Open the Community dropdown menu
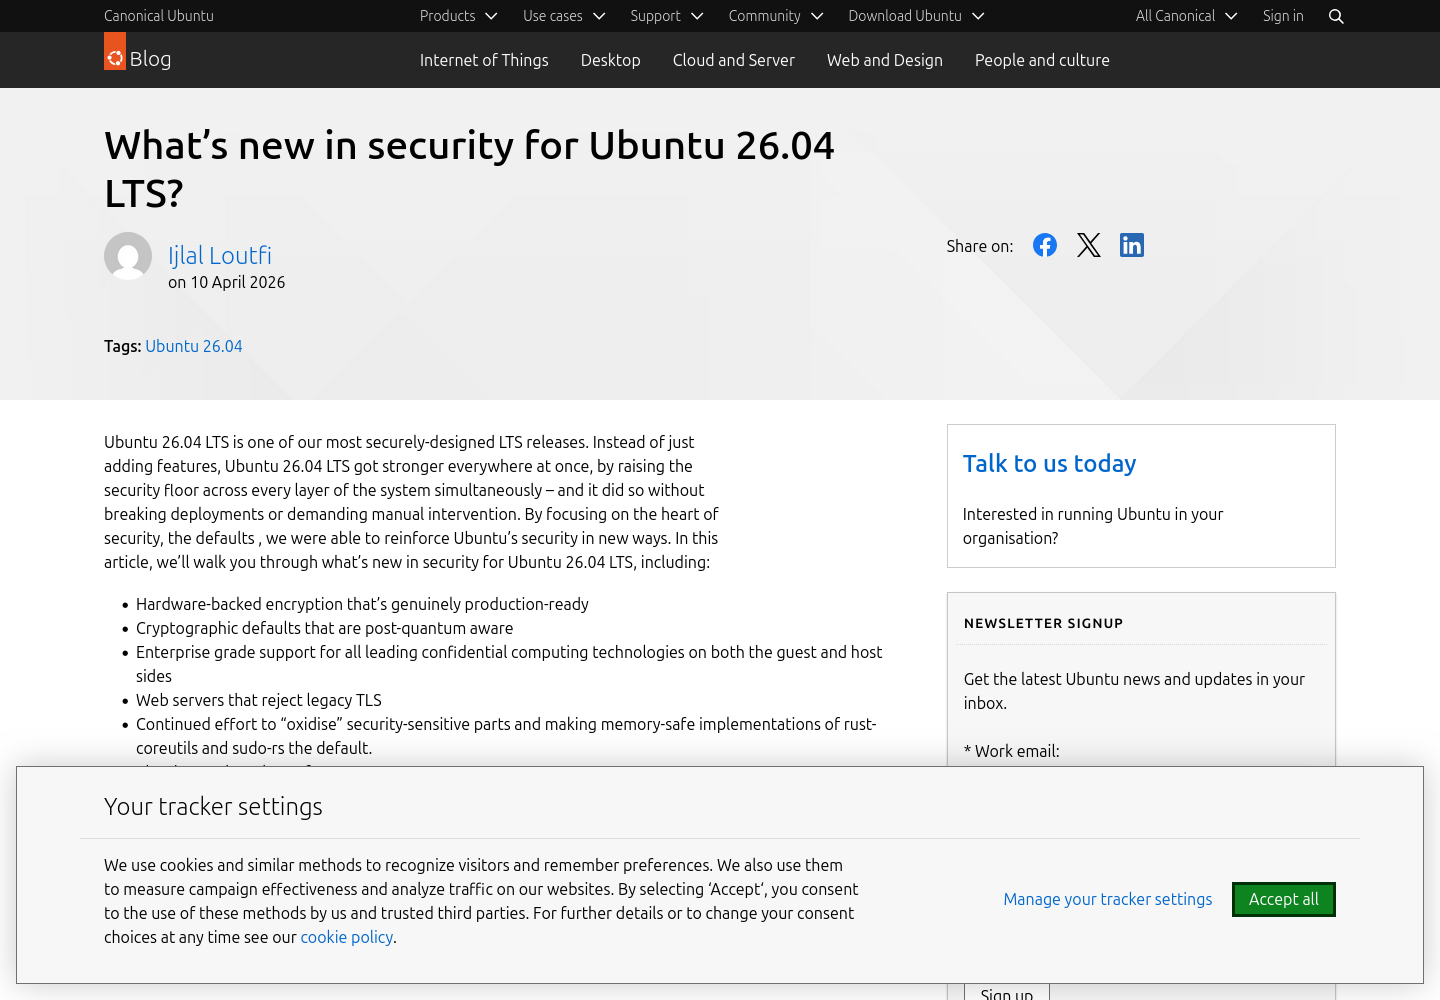This screenshot has height=1000, width=1440. 776,16
